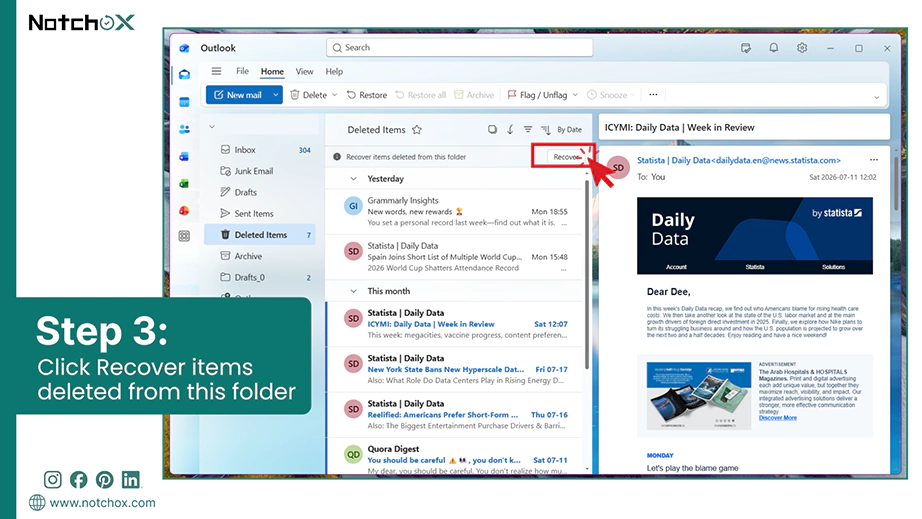This screenshot has height=519, width=922.
Task: Click Recover button for deleted items
Action: coord(564,157)
